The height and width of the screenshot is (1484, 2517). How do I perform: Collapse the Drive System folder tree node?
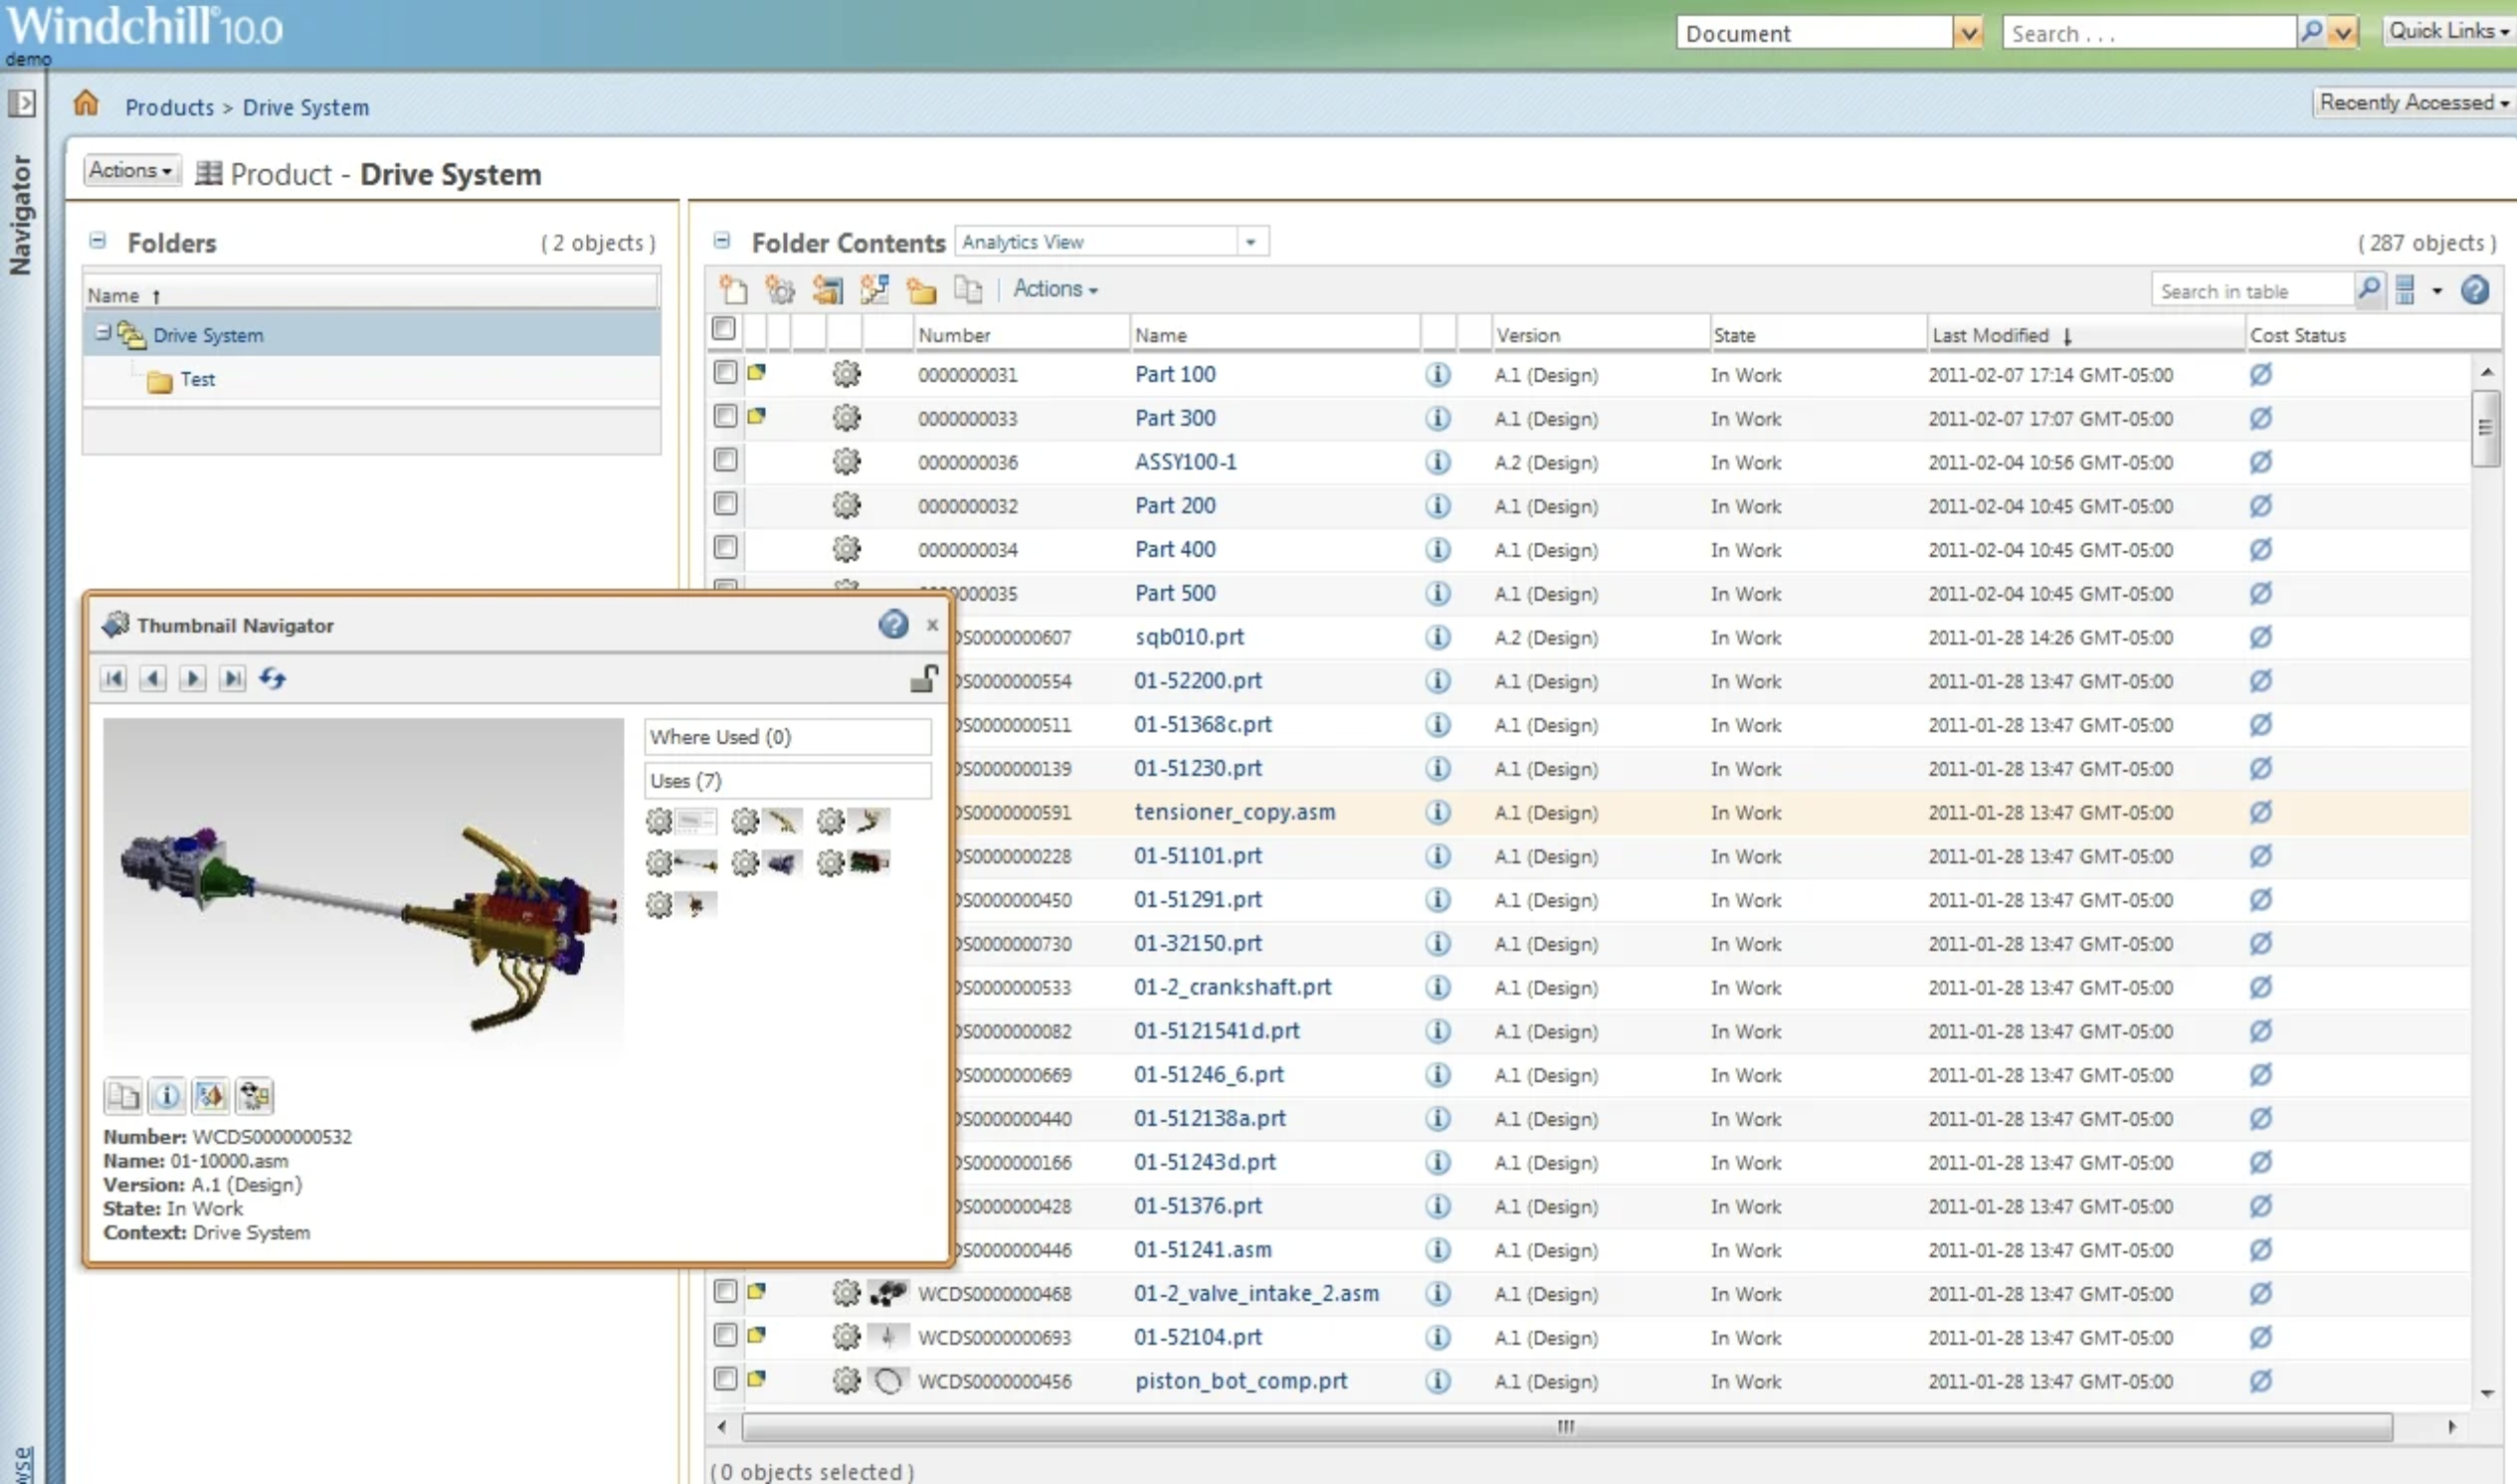point(101,334)
